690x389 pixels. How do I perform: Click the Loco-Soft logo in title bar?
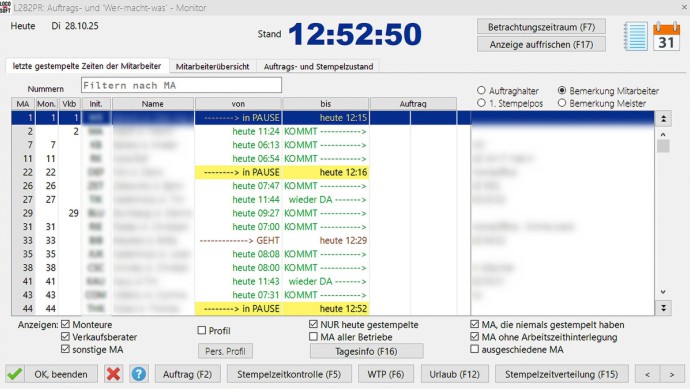pyautogui.click(x=6, y=7)
